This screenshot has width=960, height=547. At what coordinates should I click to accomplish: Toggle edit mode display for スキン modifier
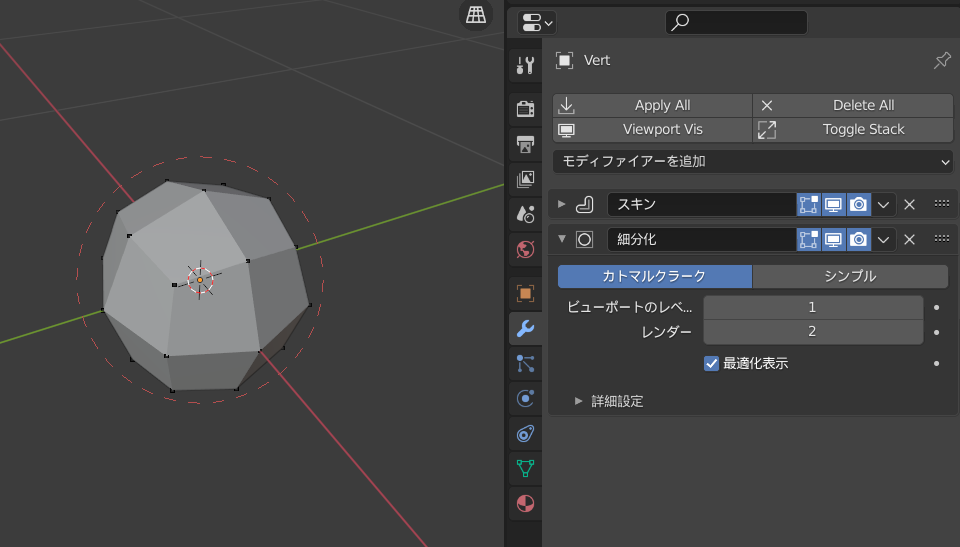coord(808,204)
